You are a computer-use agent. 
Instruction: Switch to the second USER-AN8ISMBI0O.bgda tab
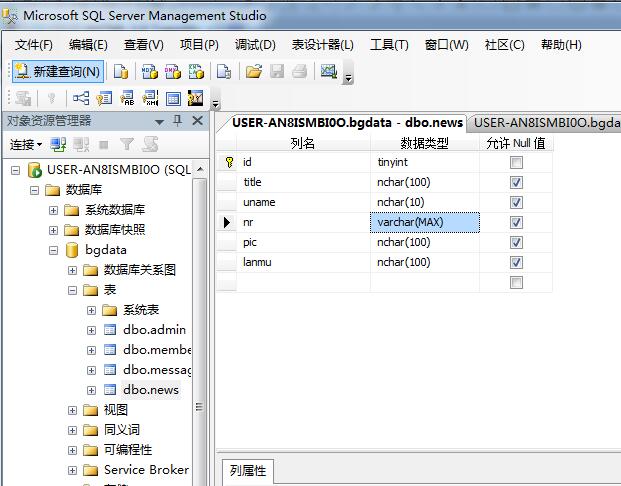pyautogui.click(x=547, y=123)
